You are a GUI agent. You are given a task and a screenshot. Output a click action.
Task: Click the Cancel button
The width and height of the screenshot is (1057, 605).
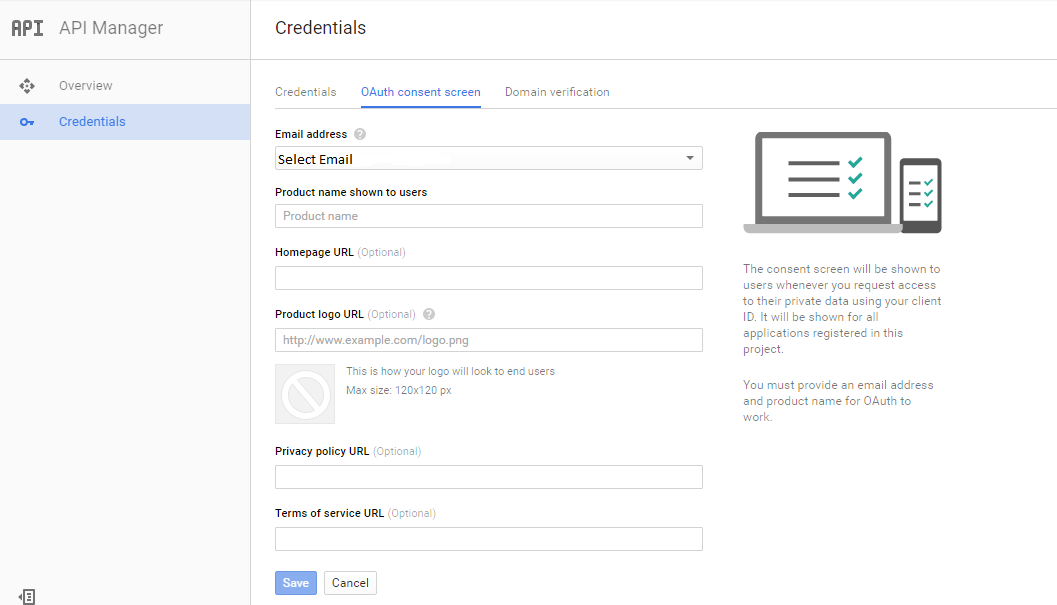[x=350, y=583]
